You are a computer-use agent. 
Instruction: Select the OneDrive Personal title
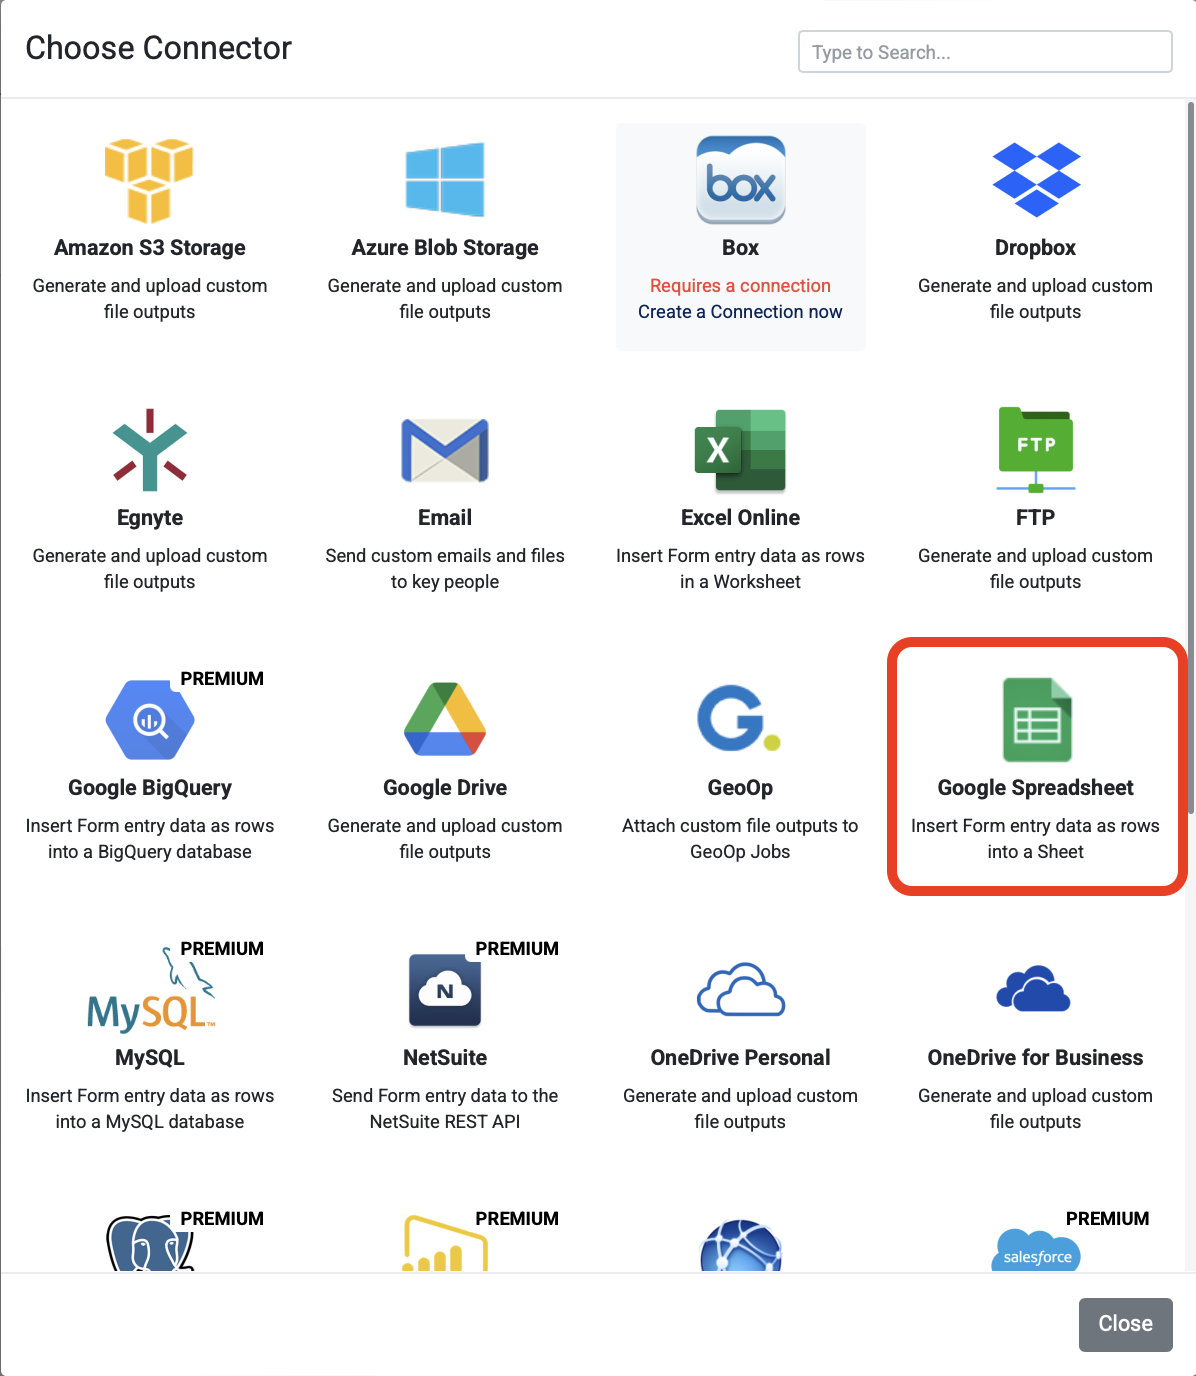pyautogui.click(x=740, y=1058)
